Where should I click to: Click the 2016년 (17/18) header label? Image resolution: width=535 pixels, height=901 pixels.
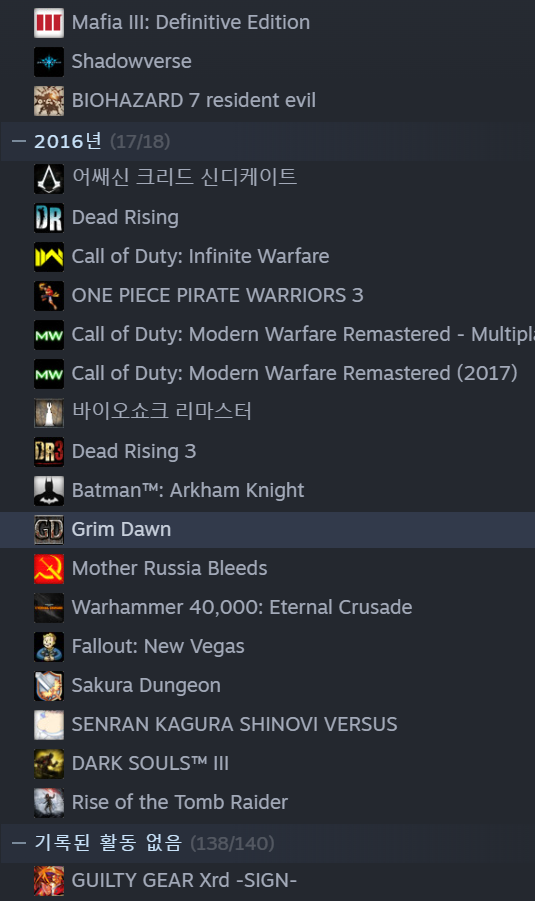click(102, 141)
